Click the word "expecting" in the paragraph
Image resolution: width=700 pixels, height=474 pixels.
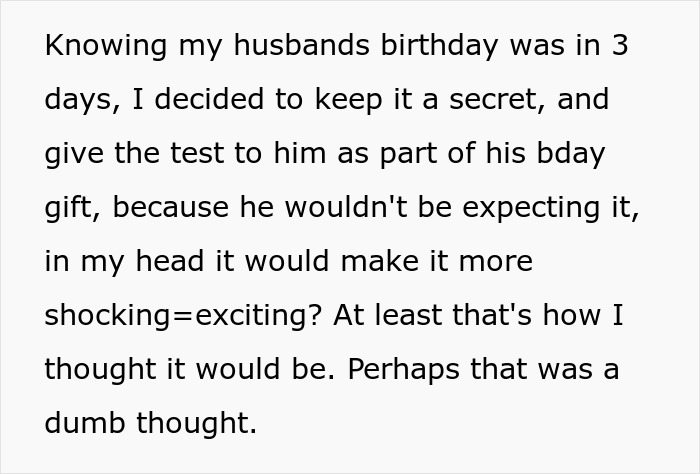[531, 208]
